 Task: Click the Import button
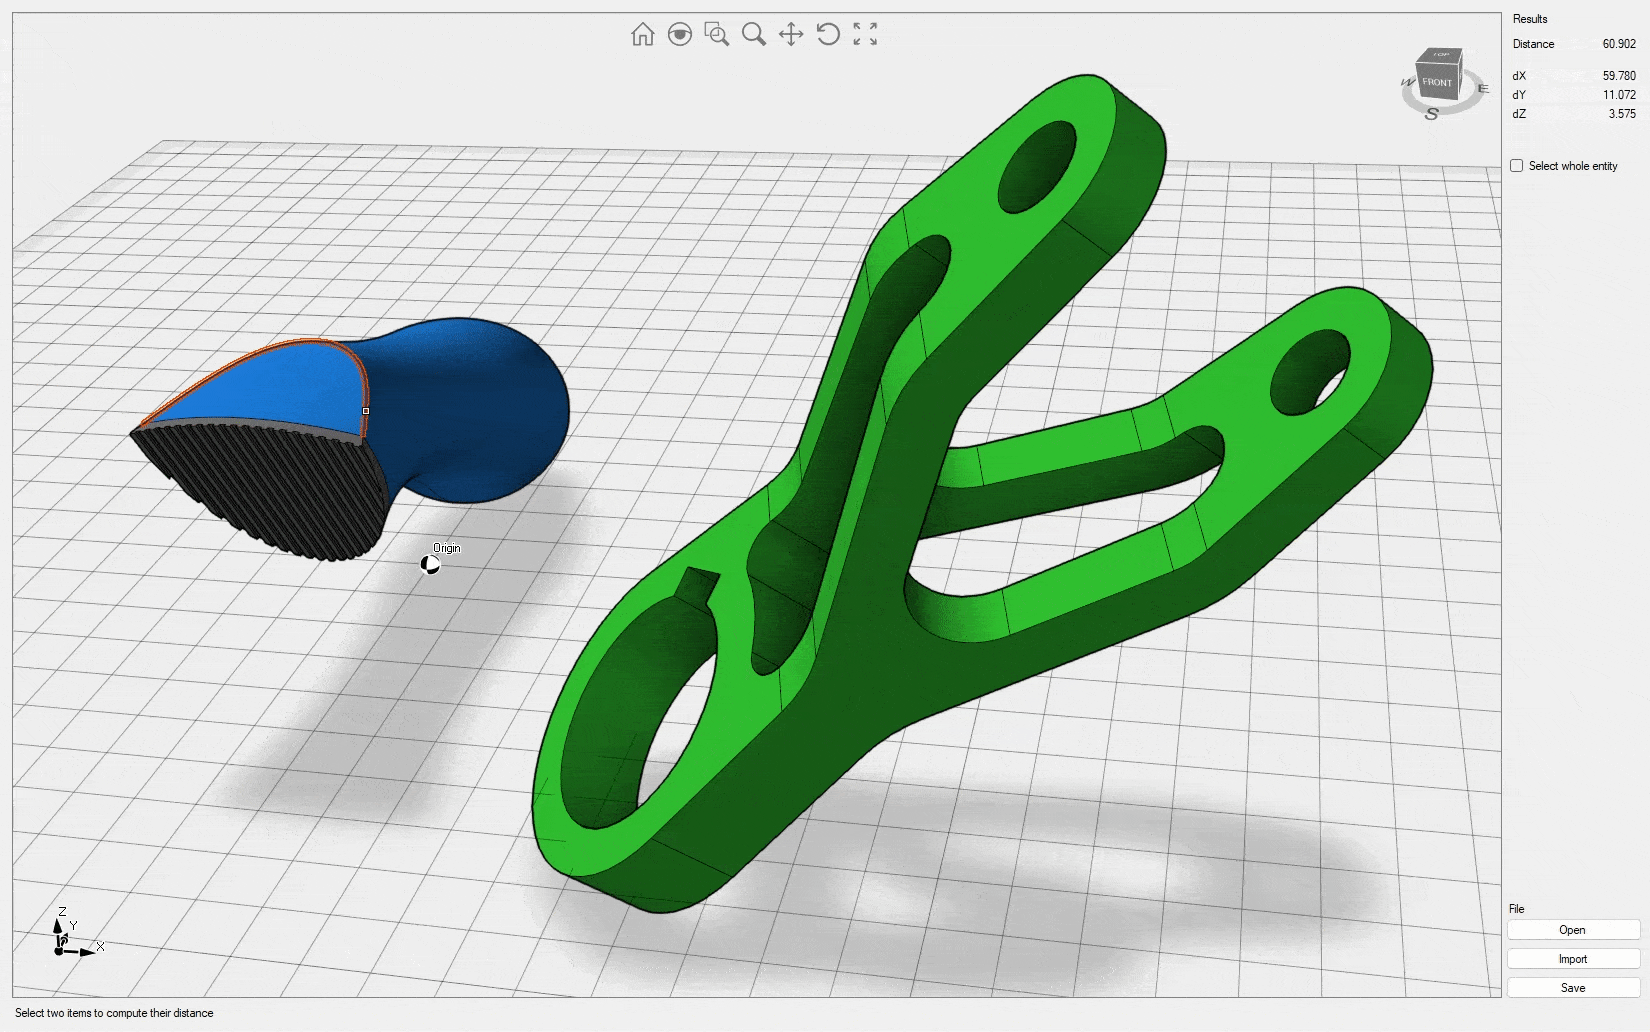(1572, 959)
